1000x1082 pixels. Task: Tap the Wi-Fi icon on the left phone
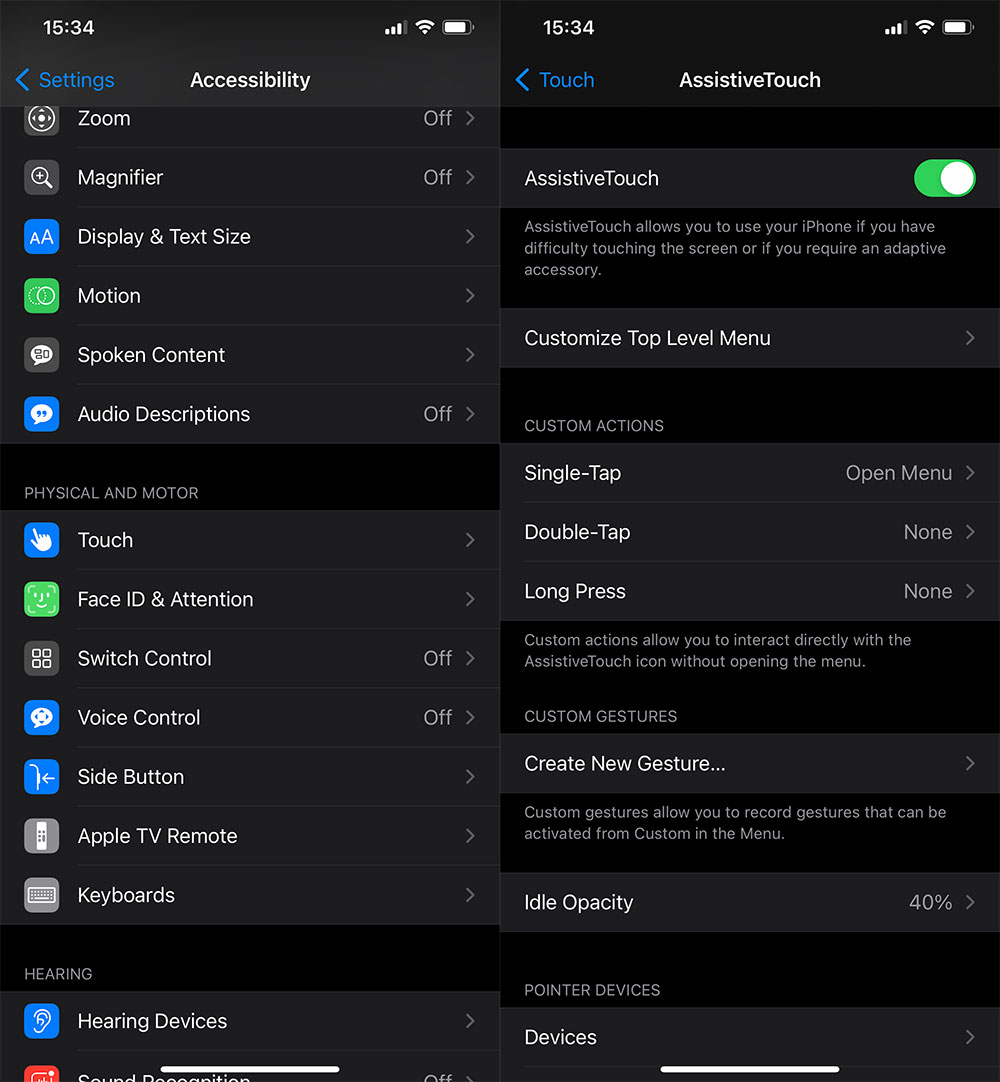pyautogui.click(x=425, y=27)
